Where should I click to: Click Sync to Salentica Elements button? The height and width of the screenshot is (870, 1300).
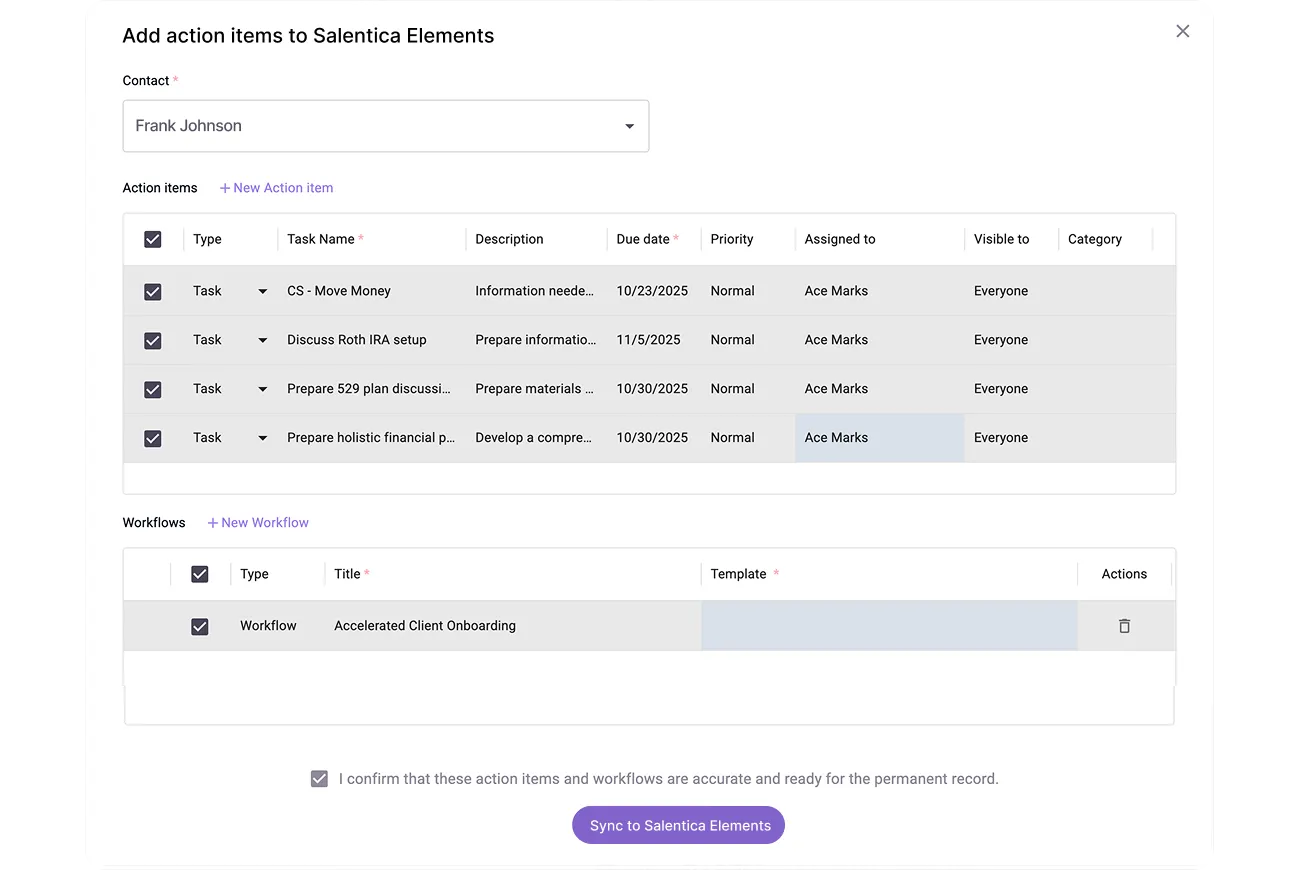[678, 825]
